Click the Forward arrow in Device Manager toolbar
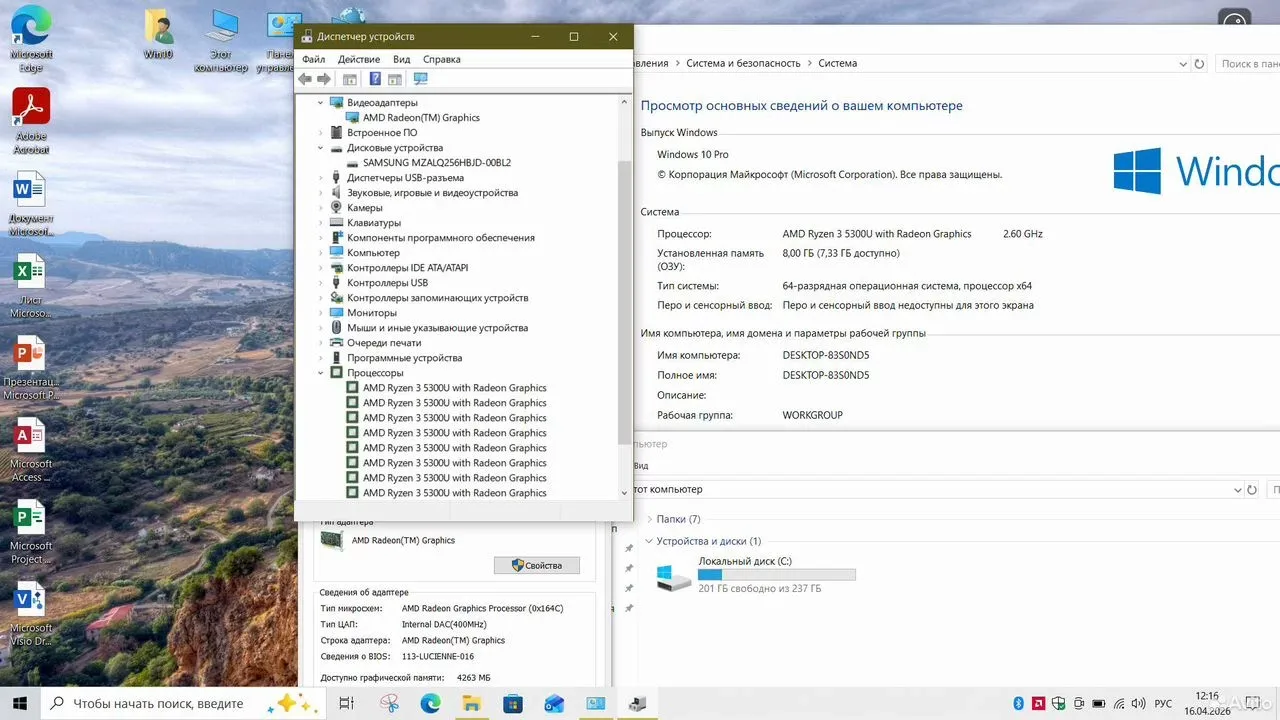The width and height of the screenshot is (1280, 720). tap(323, 79)
